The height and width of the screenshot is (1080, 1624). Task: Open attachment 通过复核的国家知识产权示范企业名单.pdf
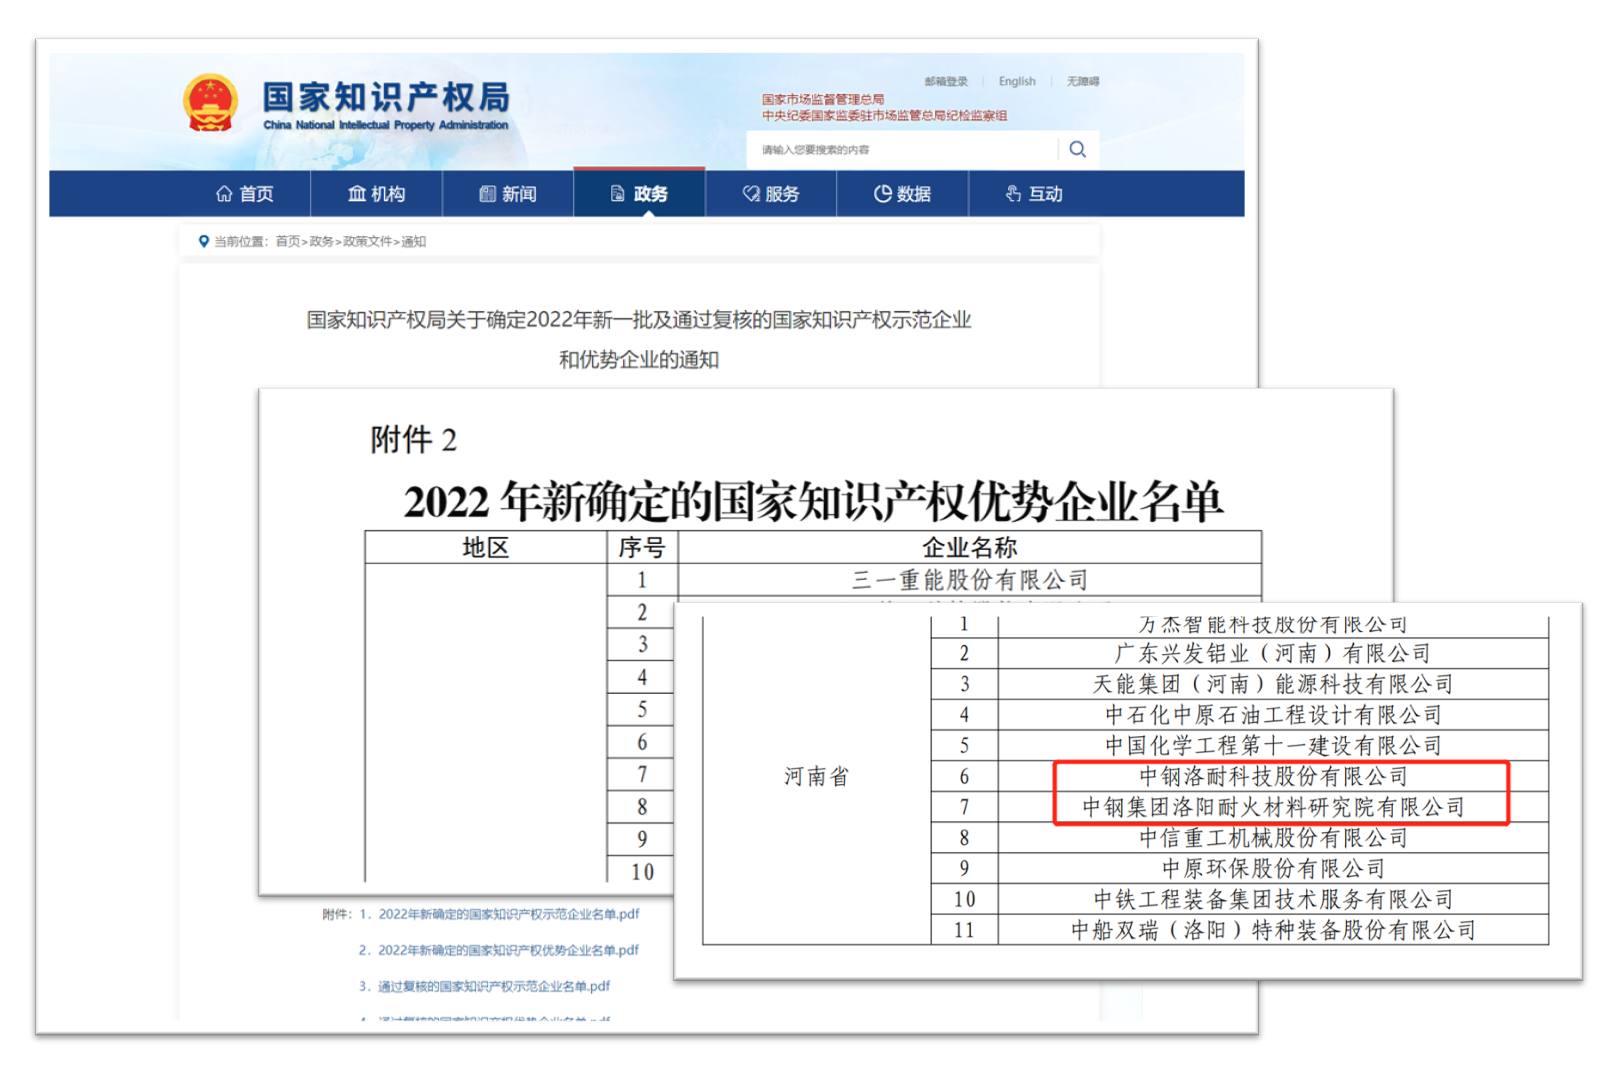[494, 986]
